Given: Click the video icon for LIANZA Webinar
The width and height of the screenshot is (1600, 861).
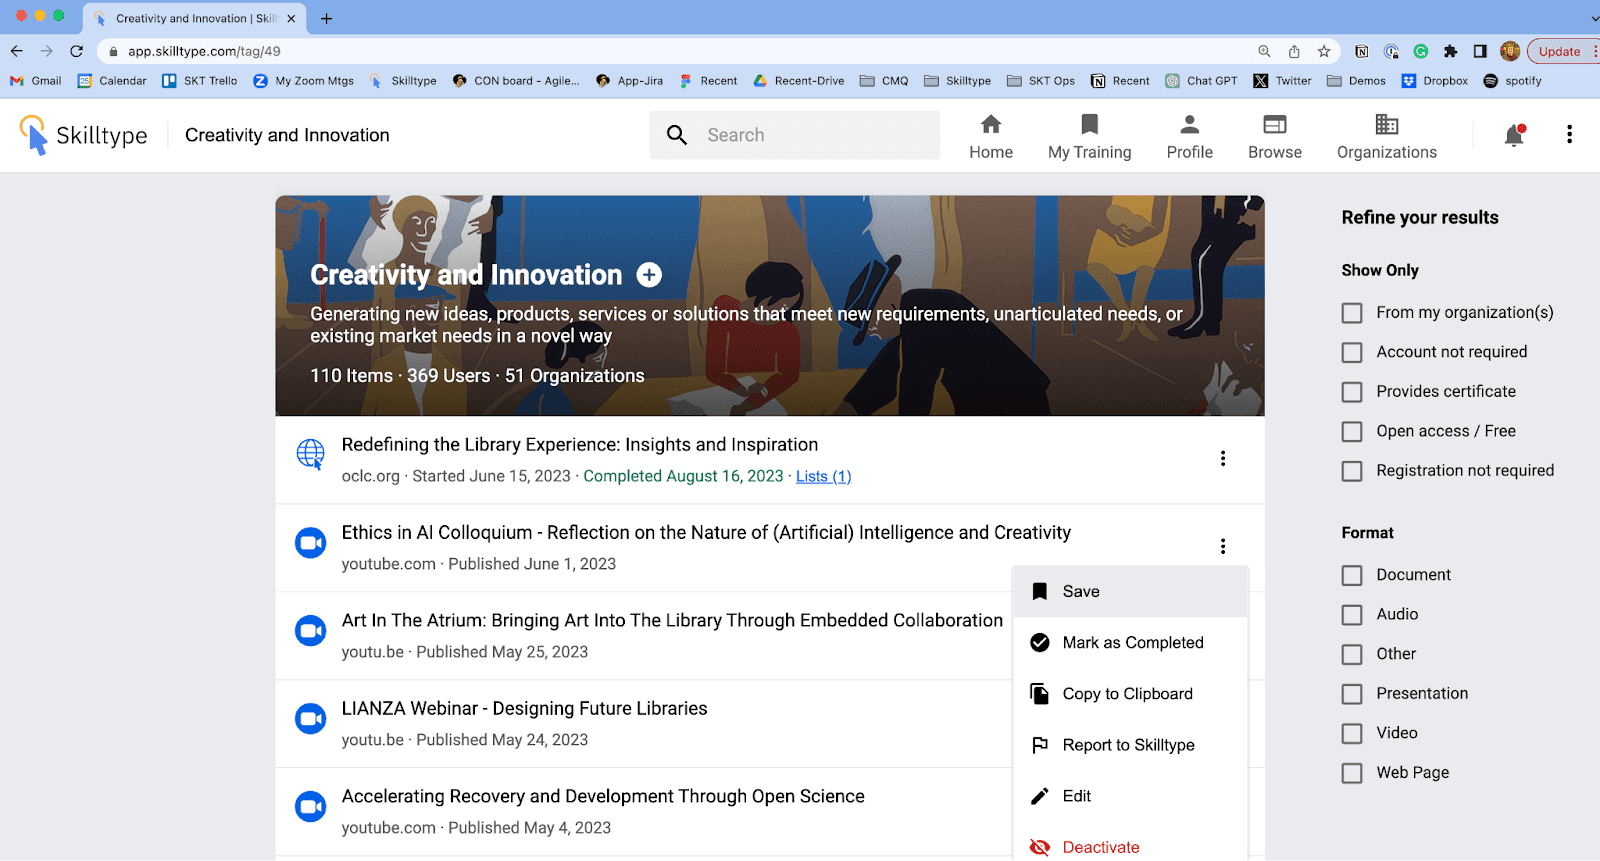Looking at the screenshot, I should [311, 719].
